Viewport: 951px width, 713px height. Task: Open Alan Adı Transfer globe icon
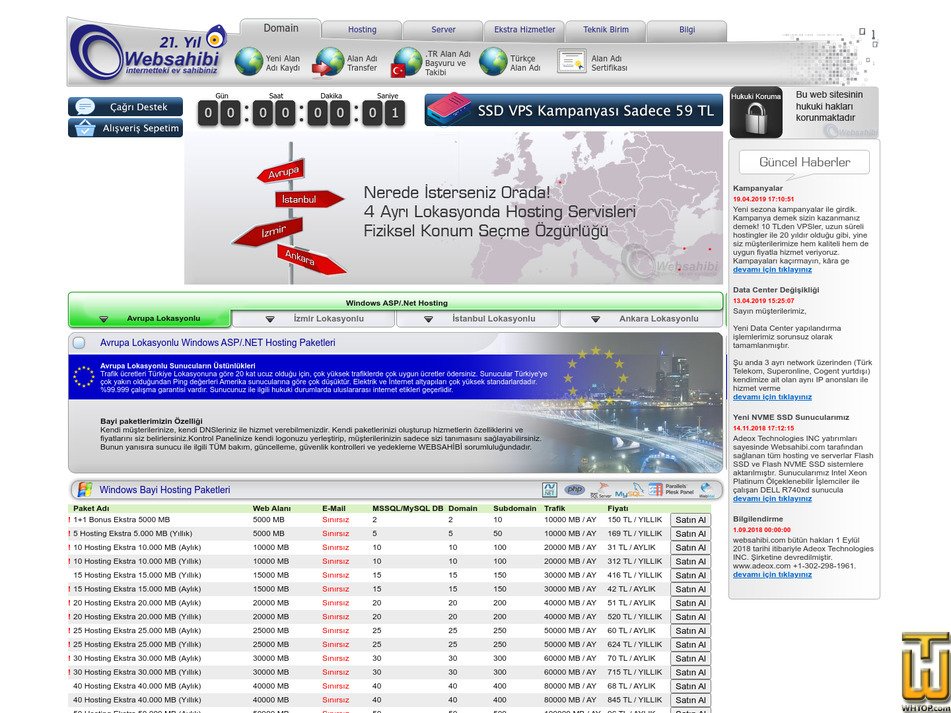coord(328,61)
